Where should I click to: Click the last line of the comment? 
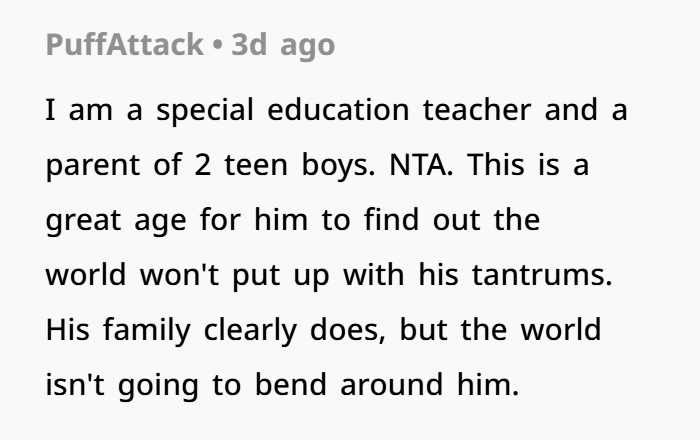[x=283, y=385]
